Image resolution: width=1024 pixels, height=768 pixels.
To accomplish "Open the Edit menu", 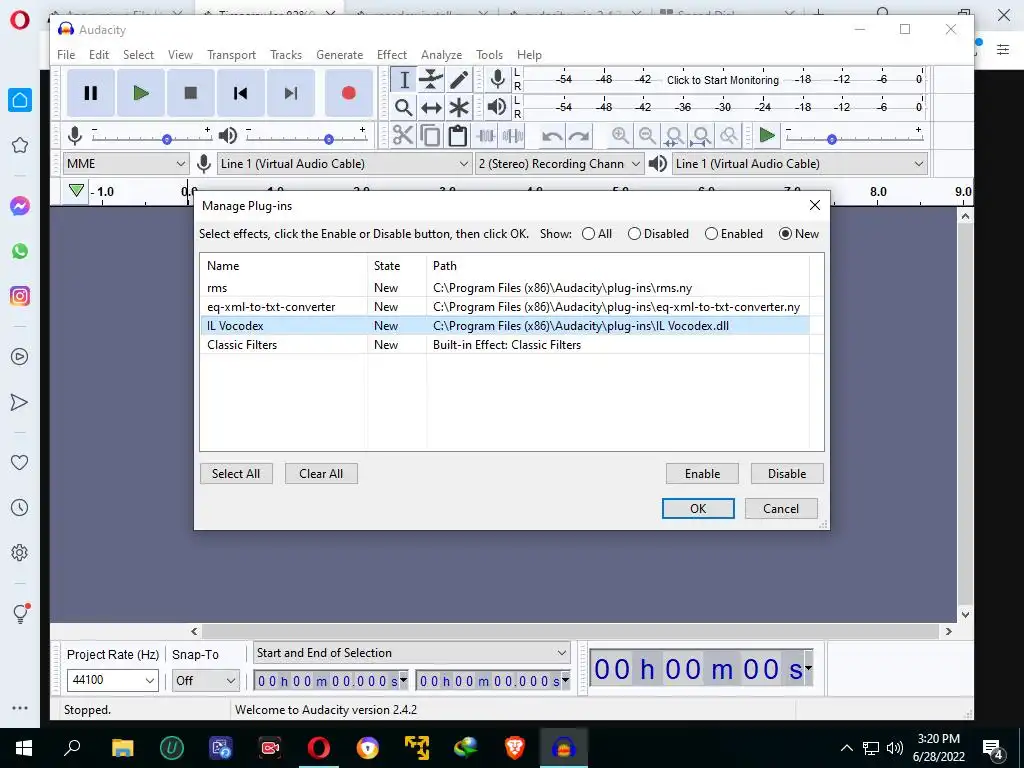I will tap(99, 55).
